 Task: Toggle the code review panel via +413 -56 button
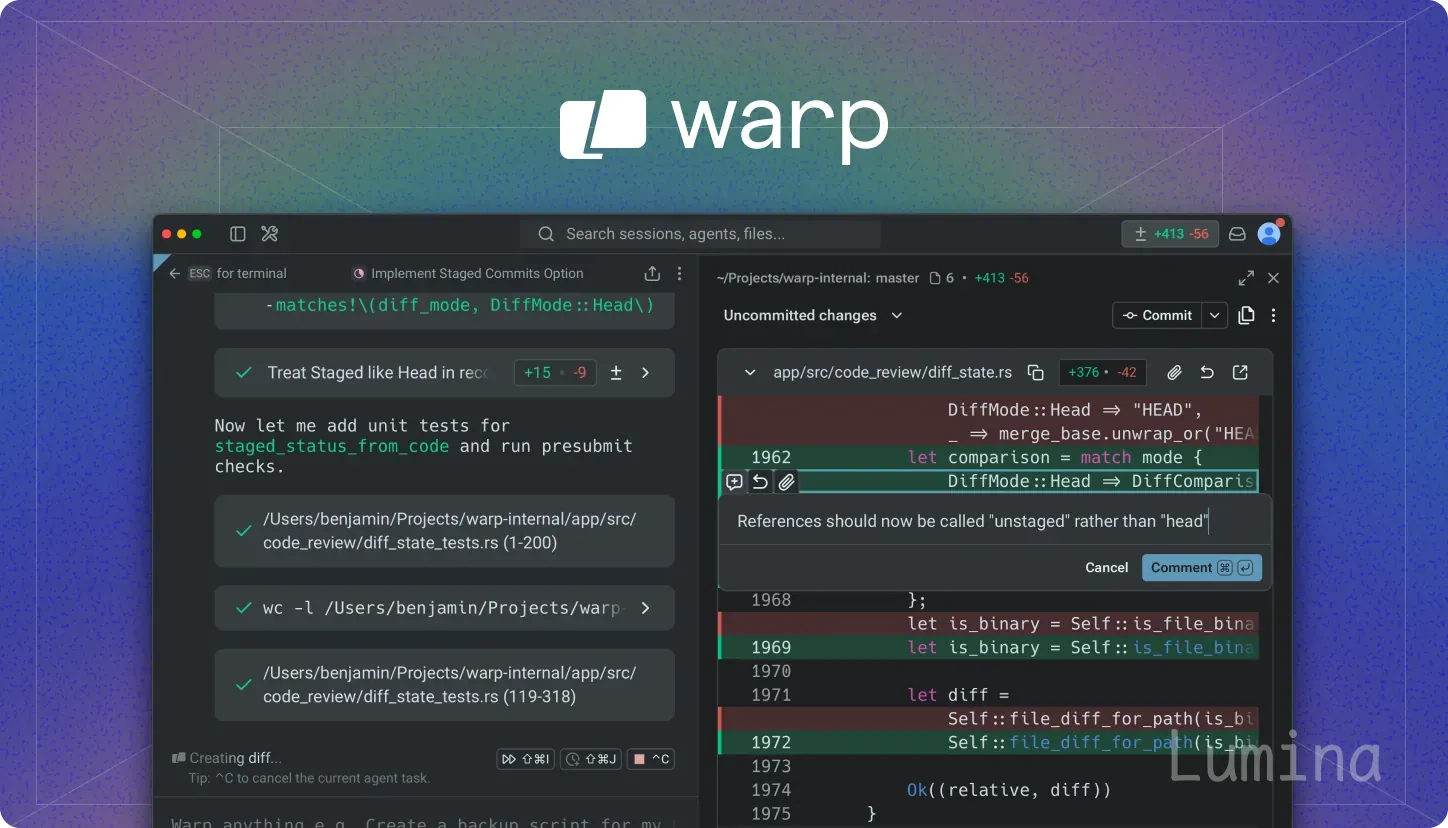(x=1169, y=234)
